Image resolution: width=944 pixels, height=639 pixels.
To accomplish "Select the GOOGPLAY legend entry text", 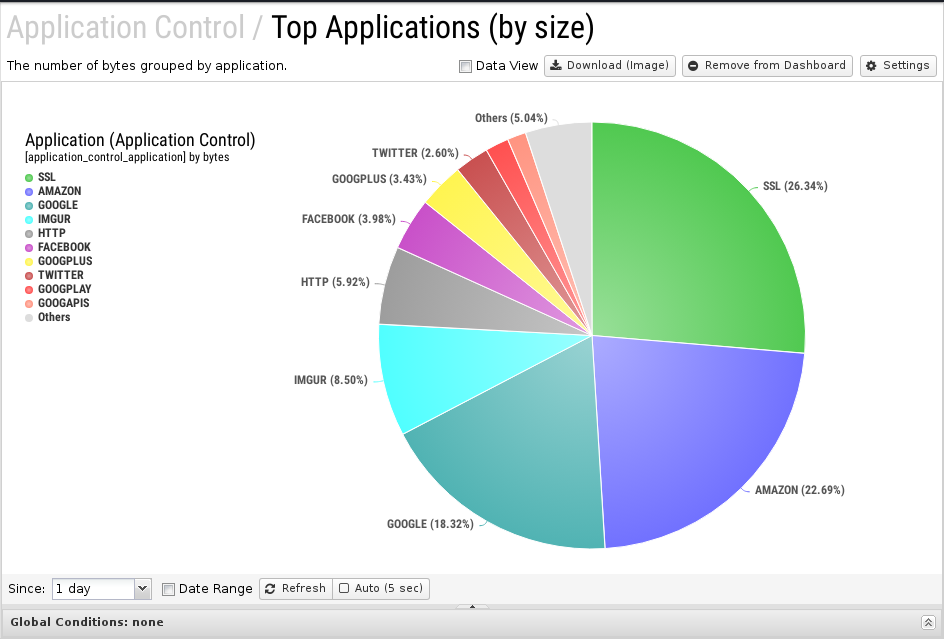I will tap(64, 289).
